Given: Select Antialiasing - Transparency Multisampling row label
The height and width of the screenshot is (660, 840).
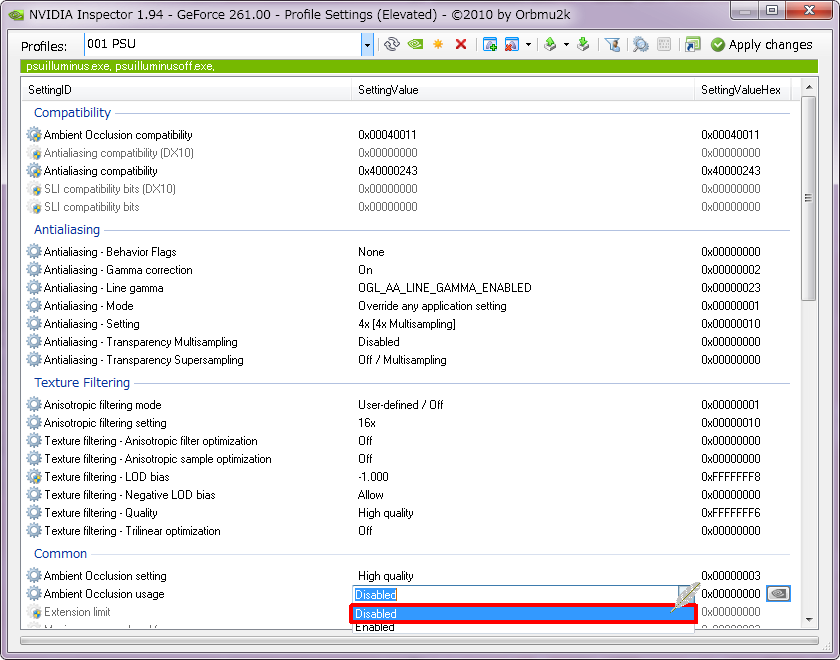Looking at the screenshot, I should (x=140, y=342).
